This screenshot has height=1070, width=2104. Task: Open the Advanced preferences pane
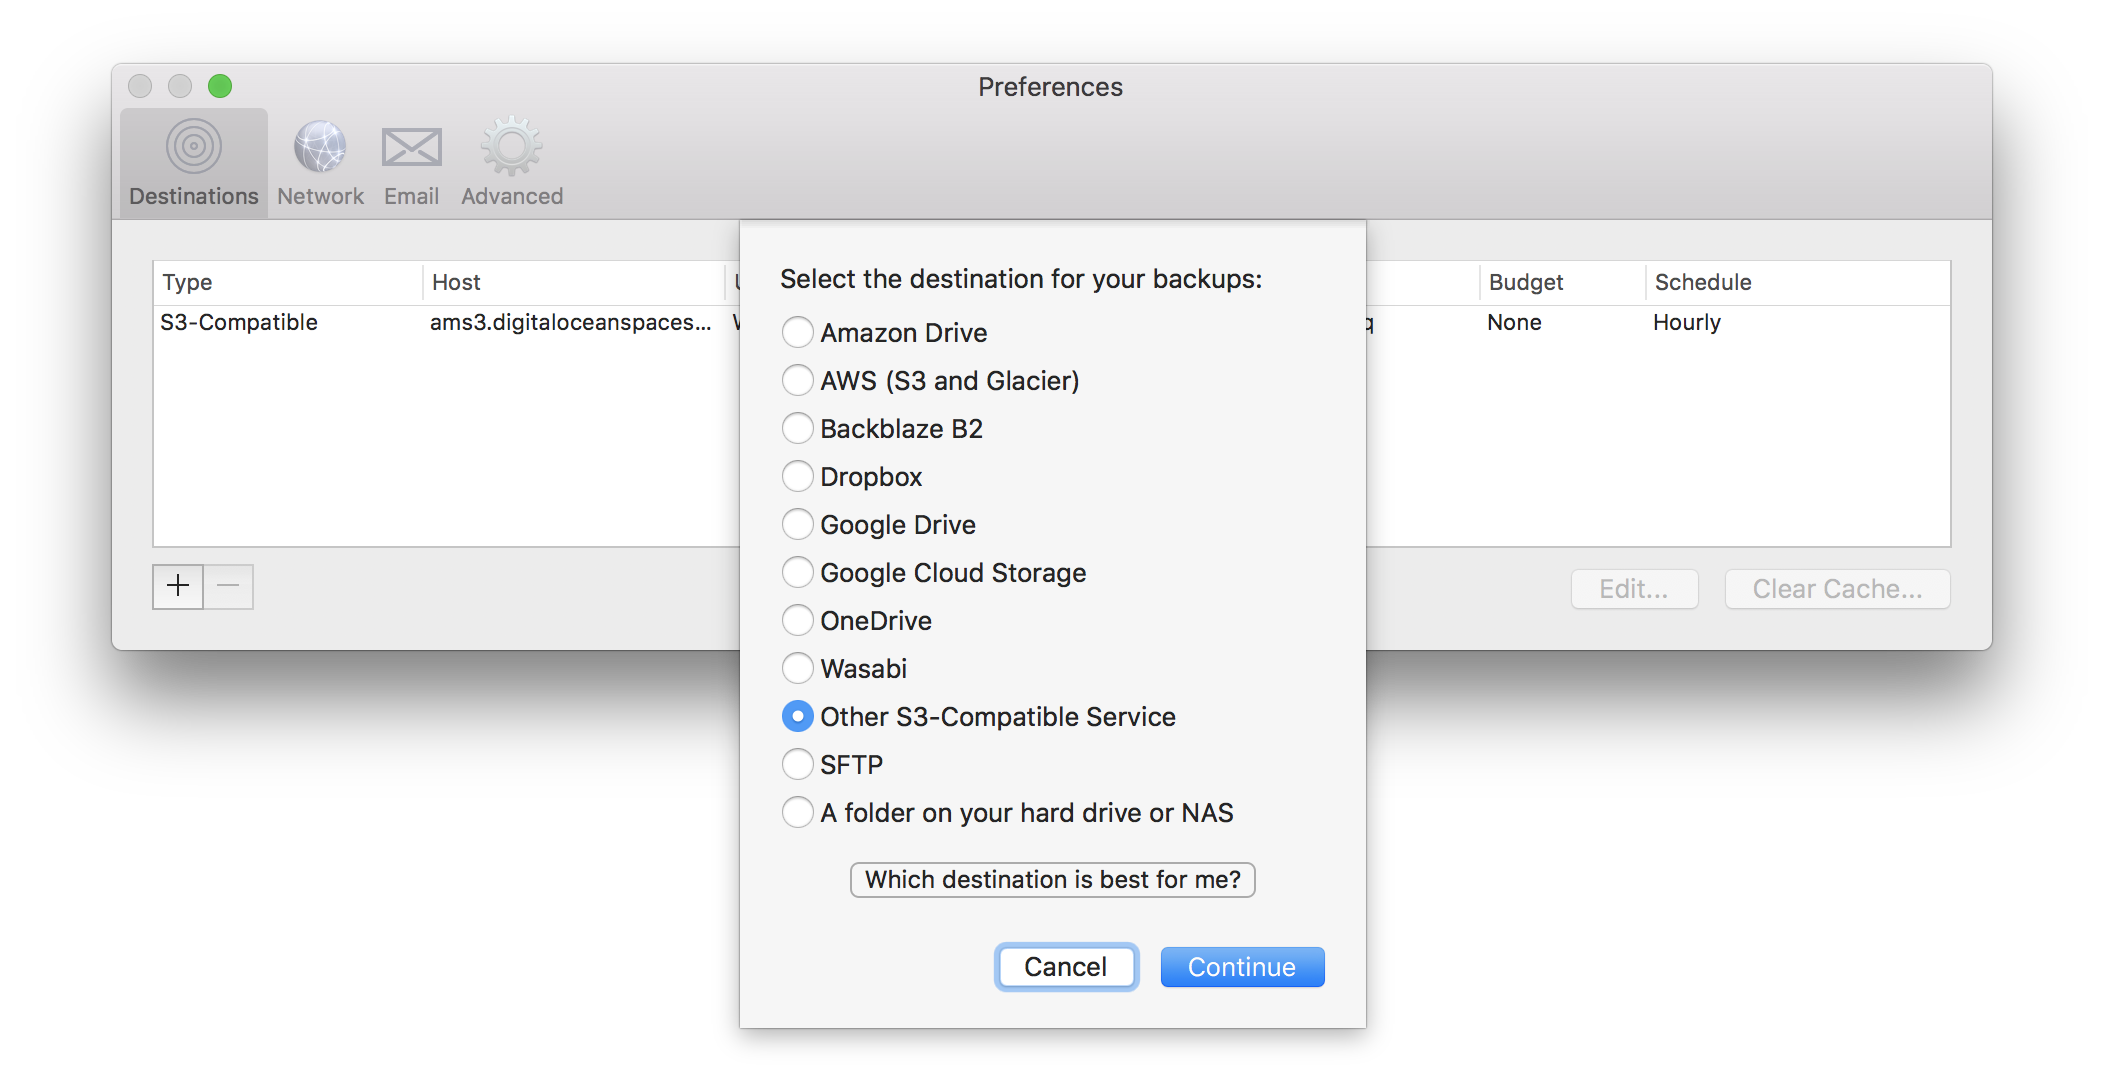[512, 163]
